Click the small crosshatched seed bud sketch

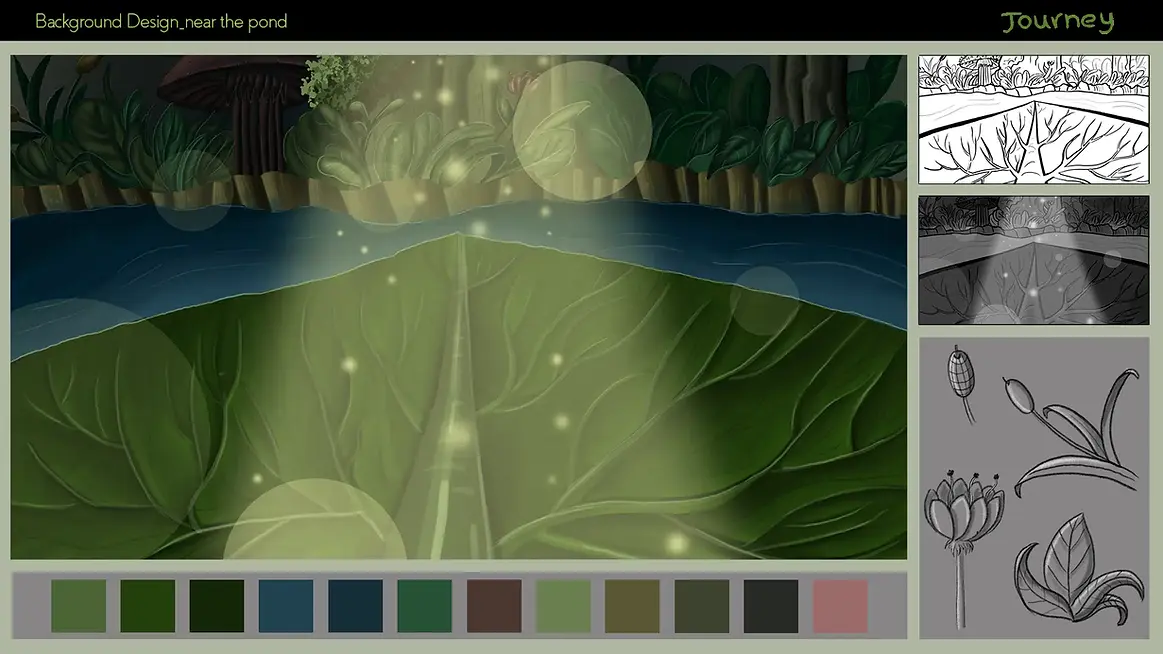coord(962,383)
